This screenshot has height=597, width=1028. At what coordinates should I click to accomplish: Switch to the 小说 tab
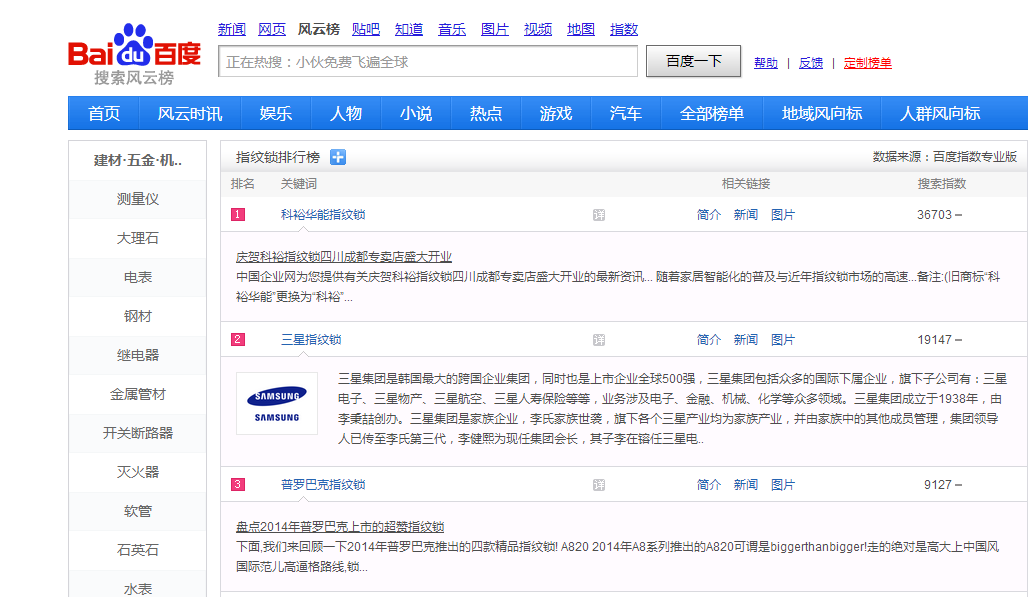coord(416,113)
